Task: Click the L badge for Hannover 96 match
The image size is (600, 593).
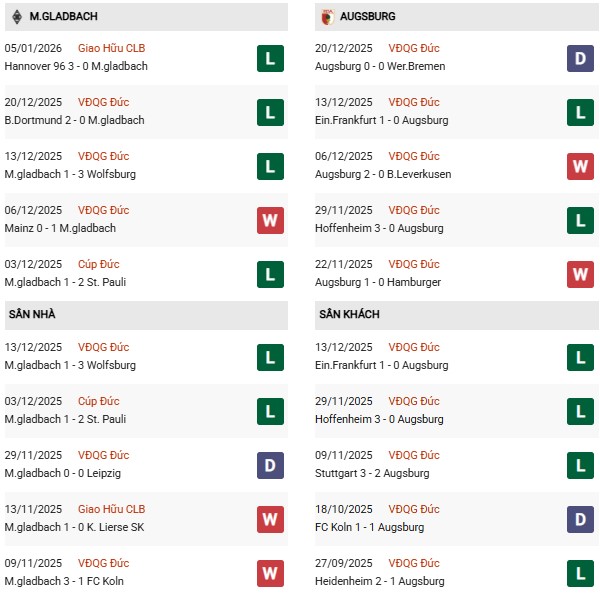Action: [x=269, y=58]
